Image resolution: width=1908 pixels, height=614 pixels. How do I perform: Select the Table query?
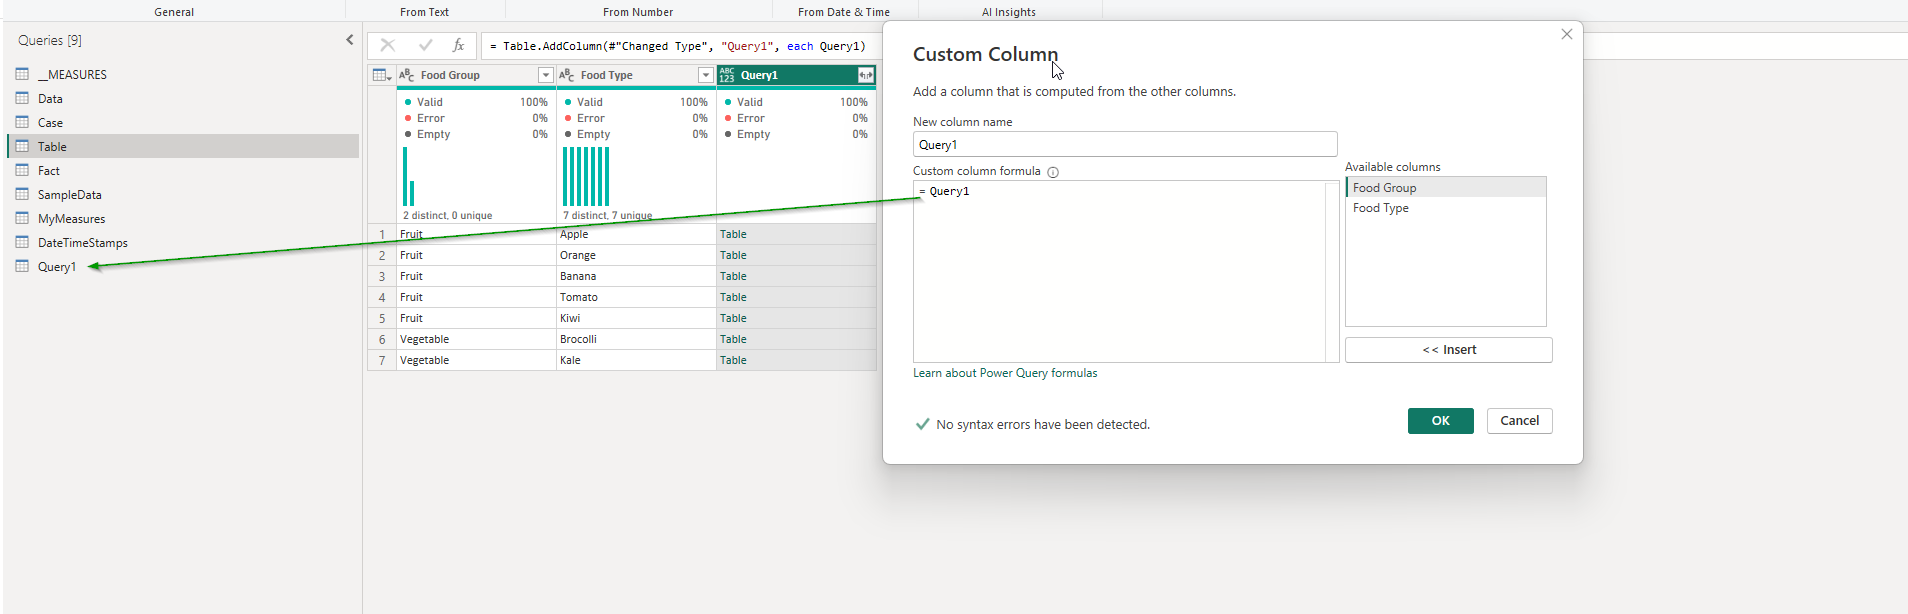pyautogui.click(x=183, y=146)
